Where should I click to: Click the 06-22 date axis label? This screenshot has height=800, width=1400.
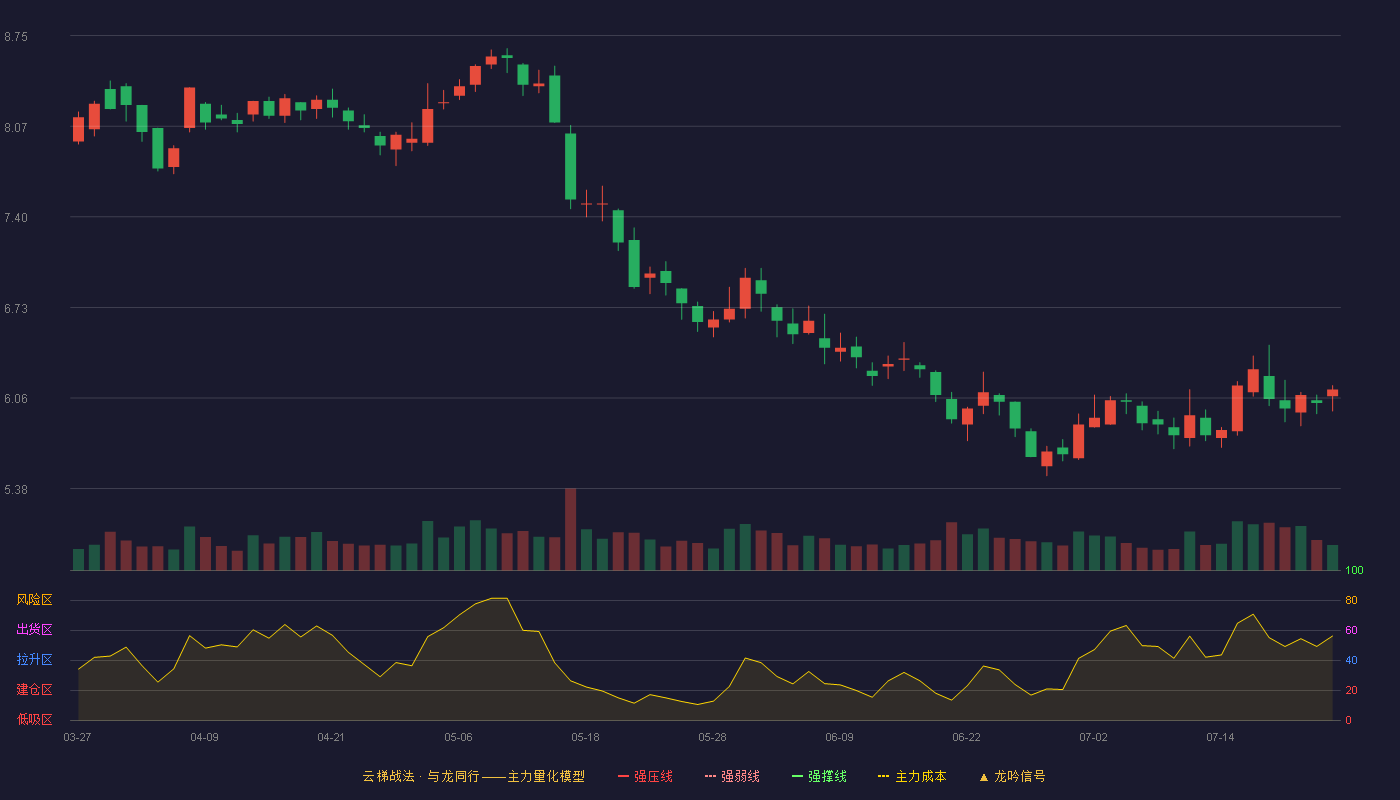click(x=966, y=737)
